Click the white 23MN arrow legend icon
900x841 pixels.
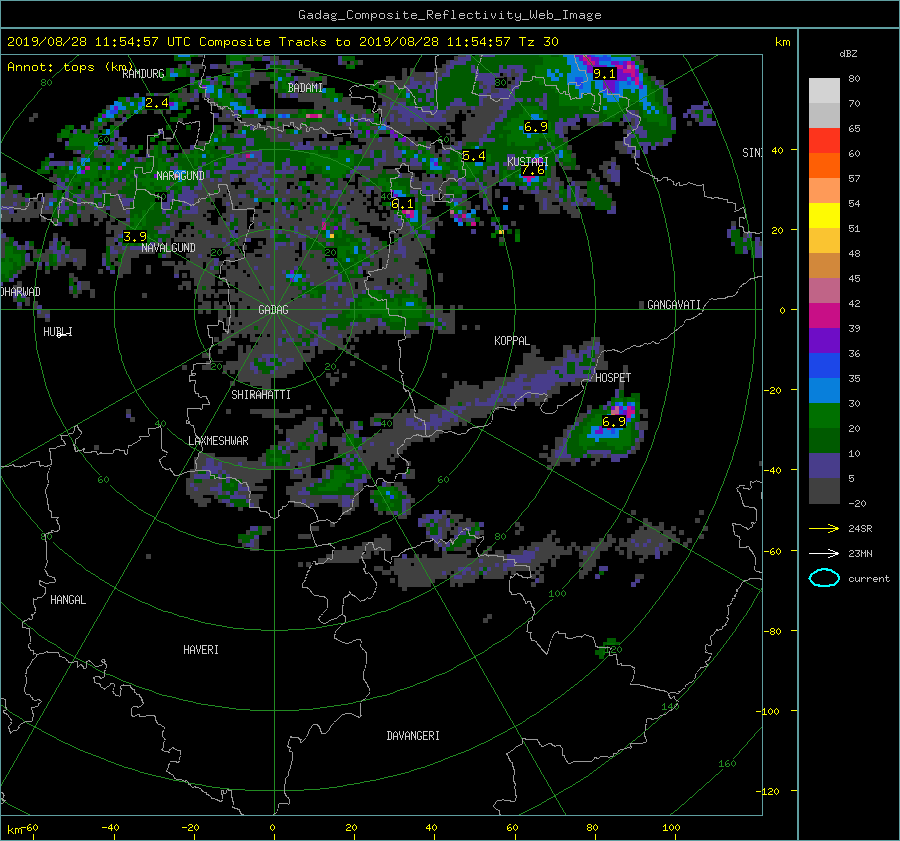(x=824, y=553)
